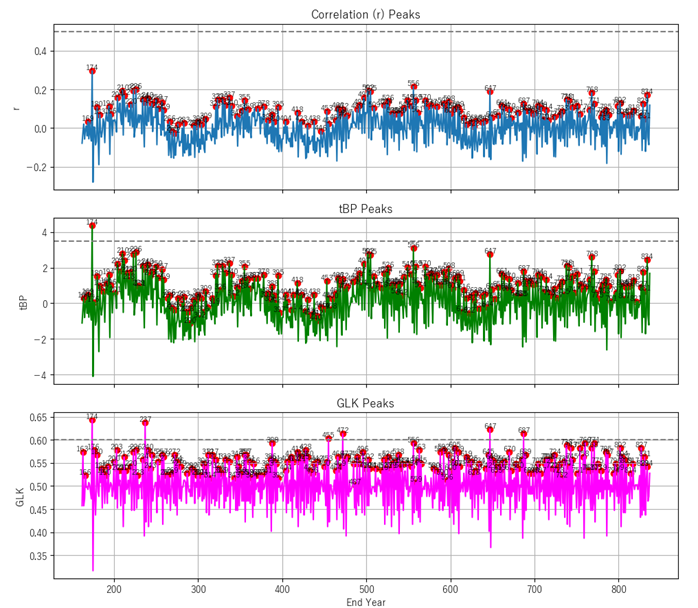Viewport: 698px width, 608px height.
Task: Click x-axis tick label 300
Action: pos(198,589)
